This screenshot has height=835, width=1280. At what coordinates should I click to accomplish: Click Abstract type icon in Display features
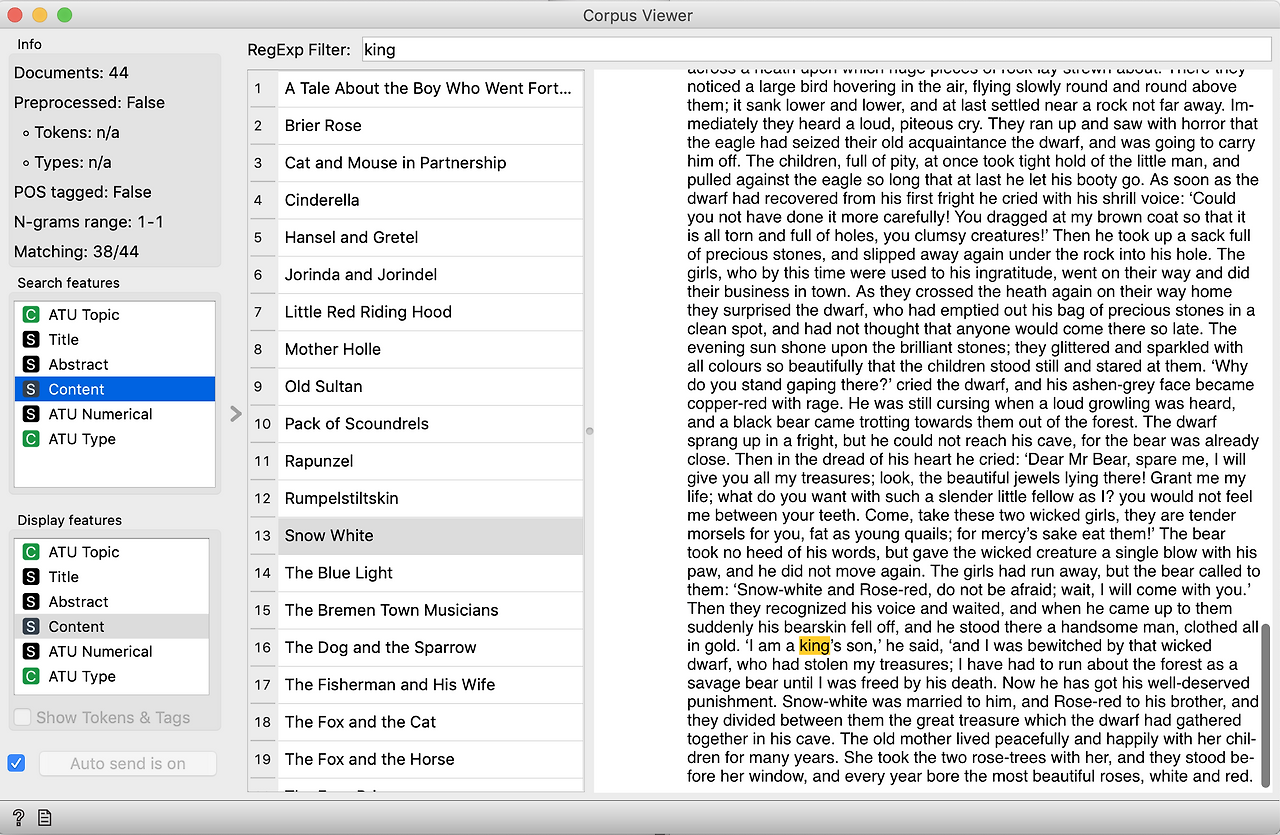pyautogui.click(x=32, y=602)
